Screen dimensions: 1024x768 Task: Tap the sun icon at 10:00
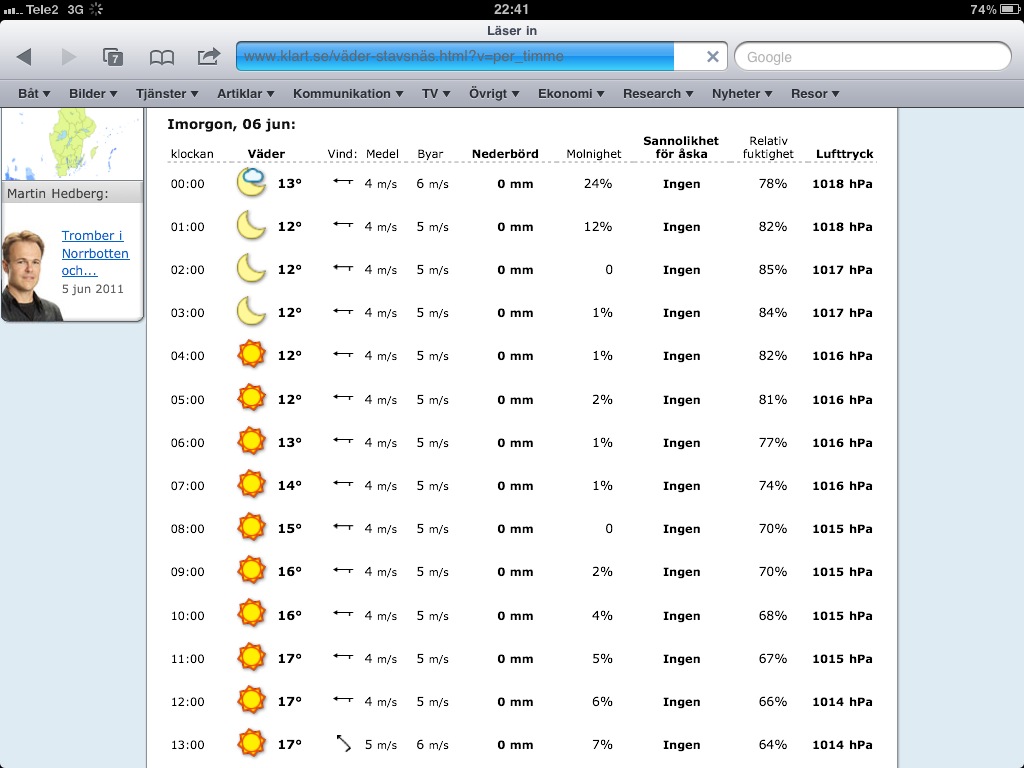tap(251, 614)
